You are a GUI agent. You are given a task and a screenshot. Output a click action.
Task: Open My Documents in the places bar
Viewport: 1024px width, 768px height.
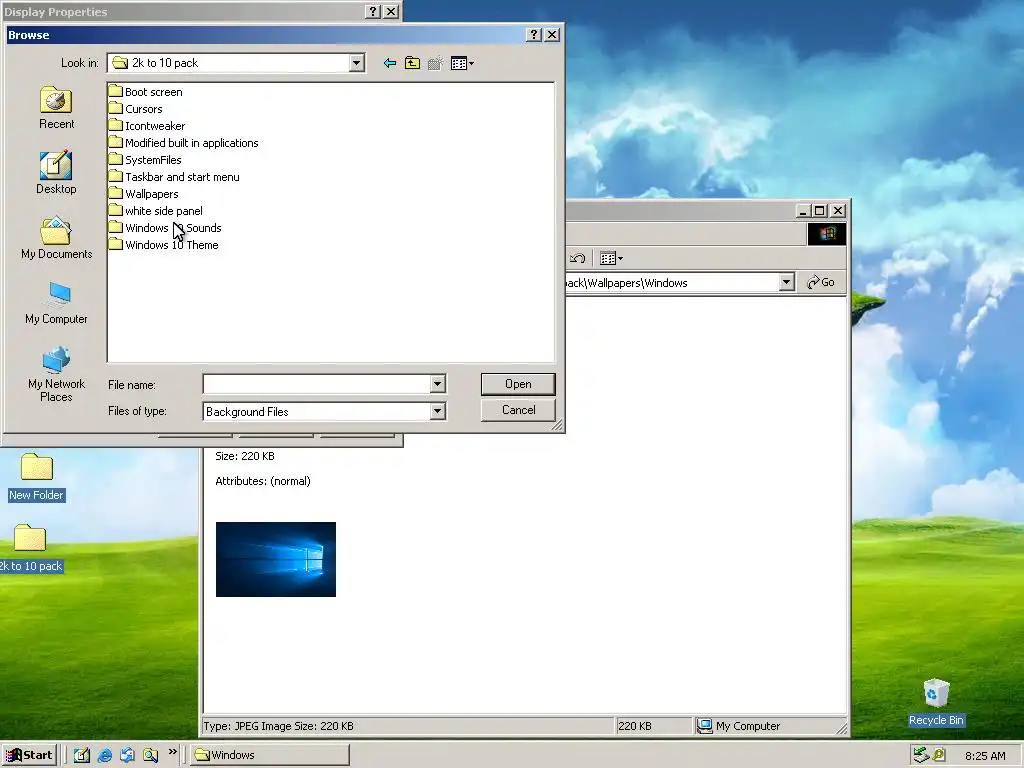[x=56, y=238]
